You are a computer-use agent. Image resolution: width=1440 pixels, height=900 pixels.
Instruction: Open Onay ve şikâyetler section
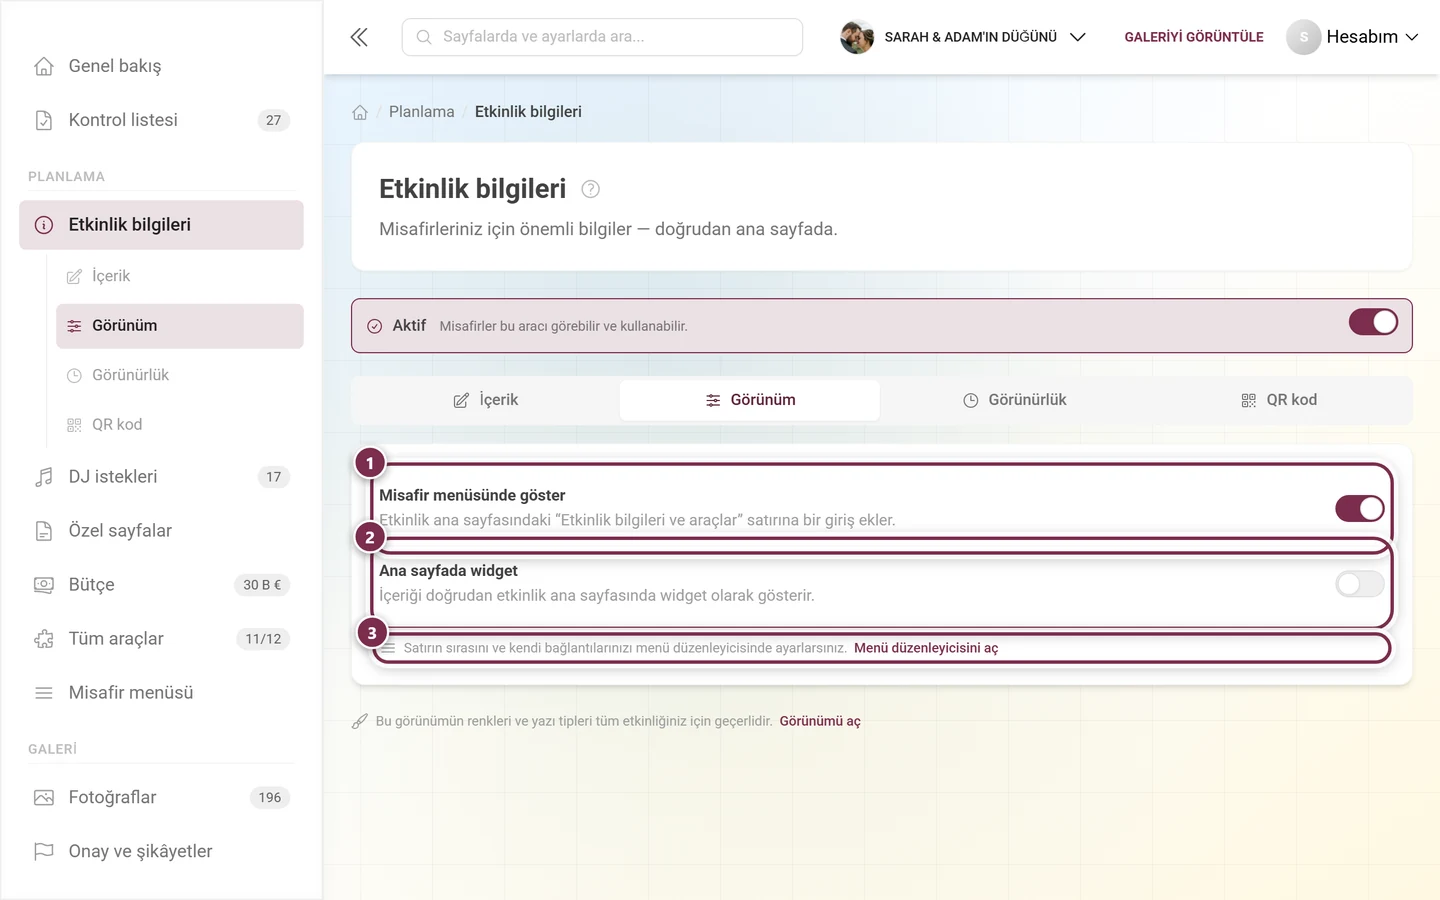(x=161, y=852)
